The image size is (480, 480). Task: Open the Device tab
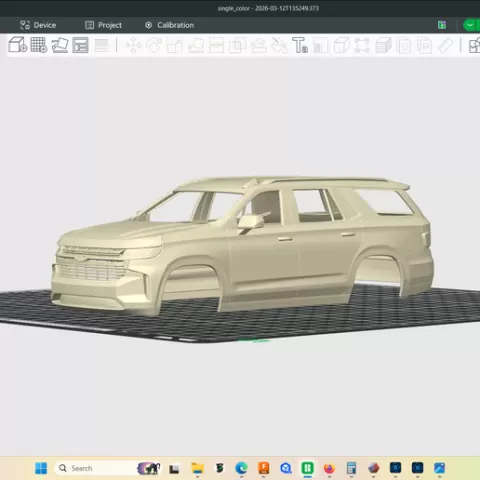[38, 25]
